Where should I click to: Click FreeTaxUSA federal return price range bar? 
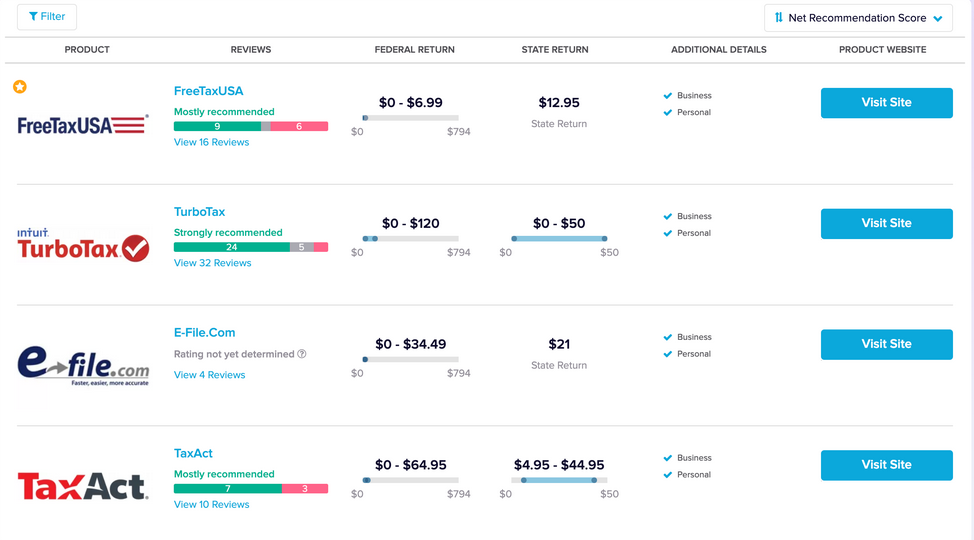(411, 117)
